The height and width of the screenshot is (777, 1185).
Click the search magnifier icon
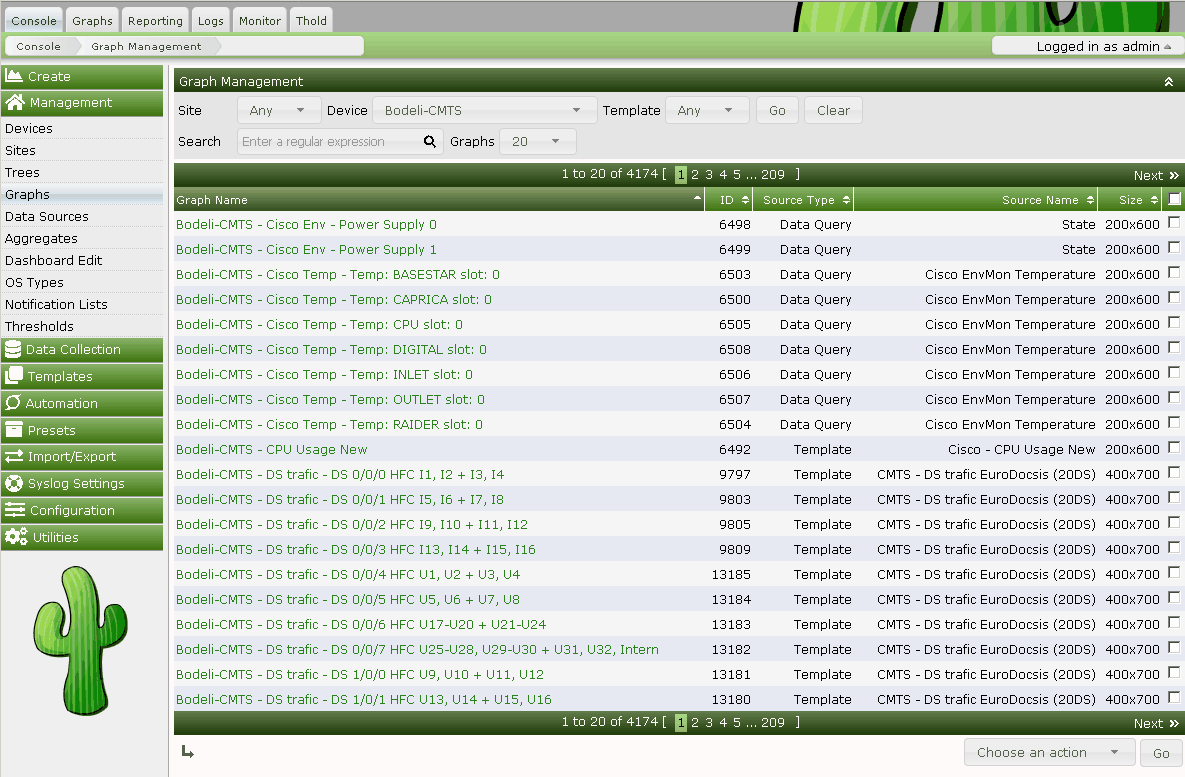click(x=429, y=141)
